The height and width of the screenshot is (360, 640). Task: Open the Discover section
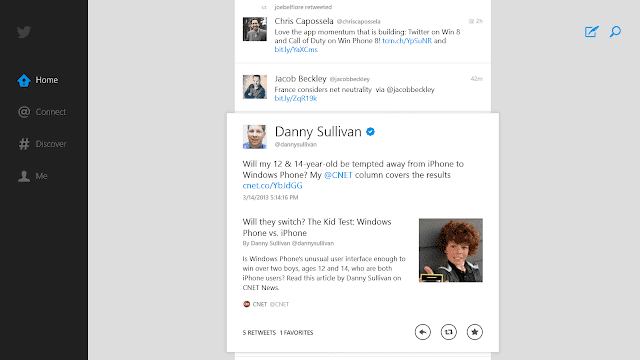point(42,144)
